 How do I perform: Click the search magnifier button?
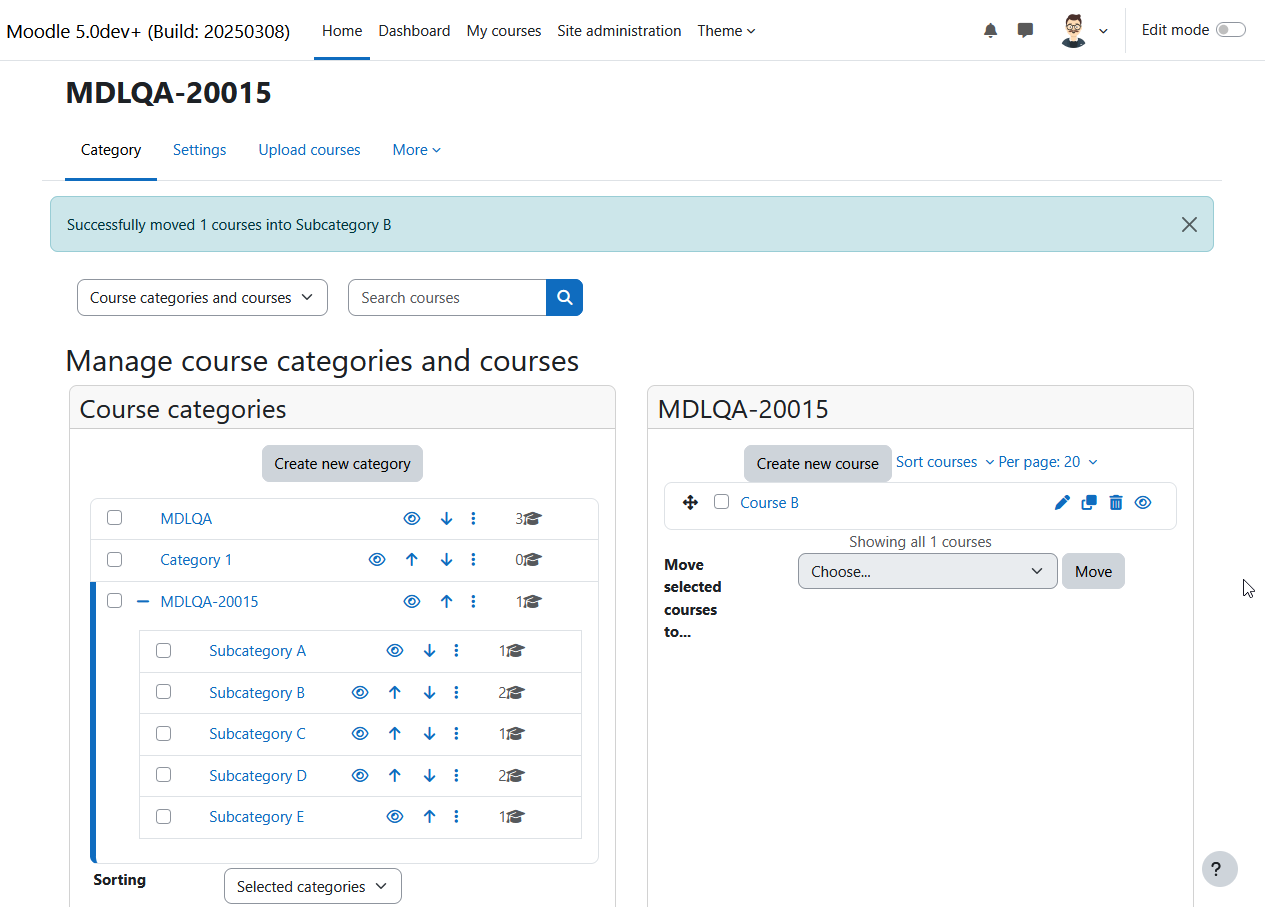pyautogui.click(x=564, y=297)
